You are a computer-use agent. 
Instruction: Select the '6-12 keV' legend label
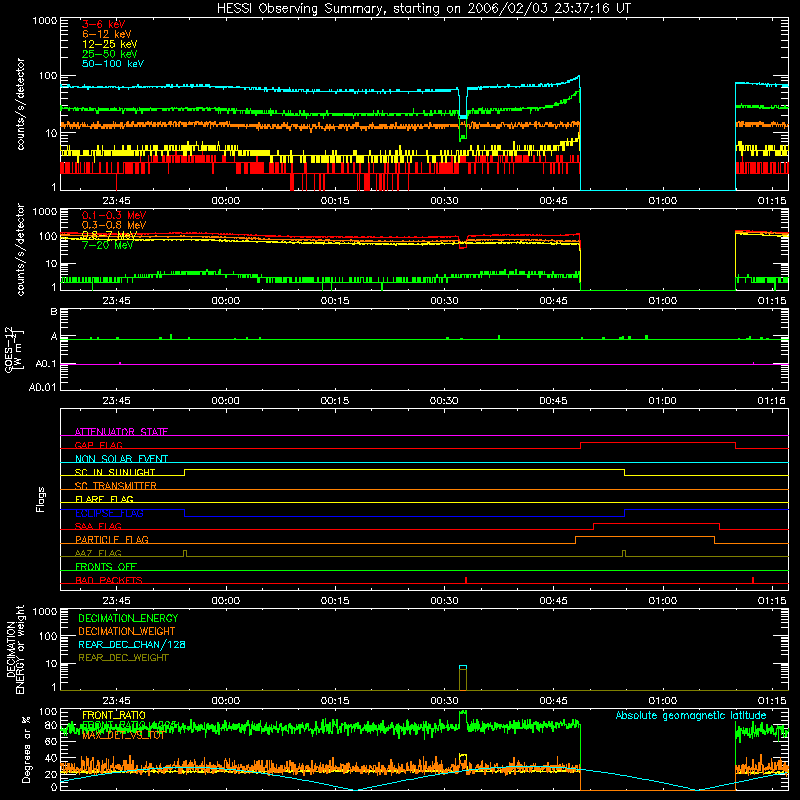pyautogui.click(x=107, y=34)
